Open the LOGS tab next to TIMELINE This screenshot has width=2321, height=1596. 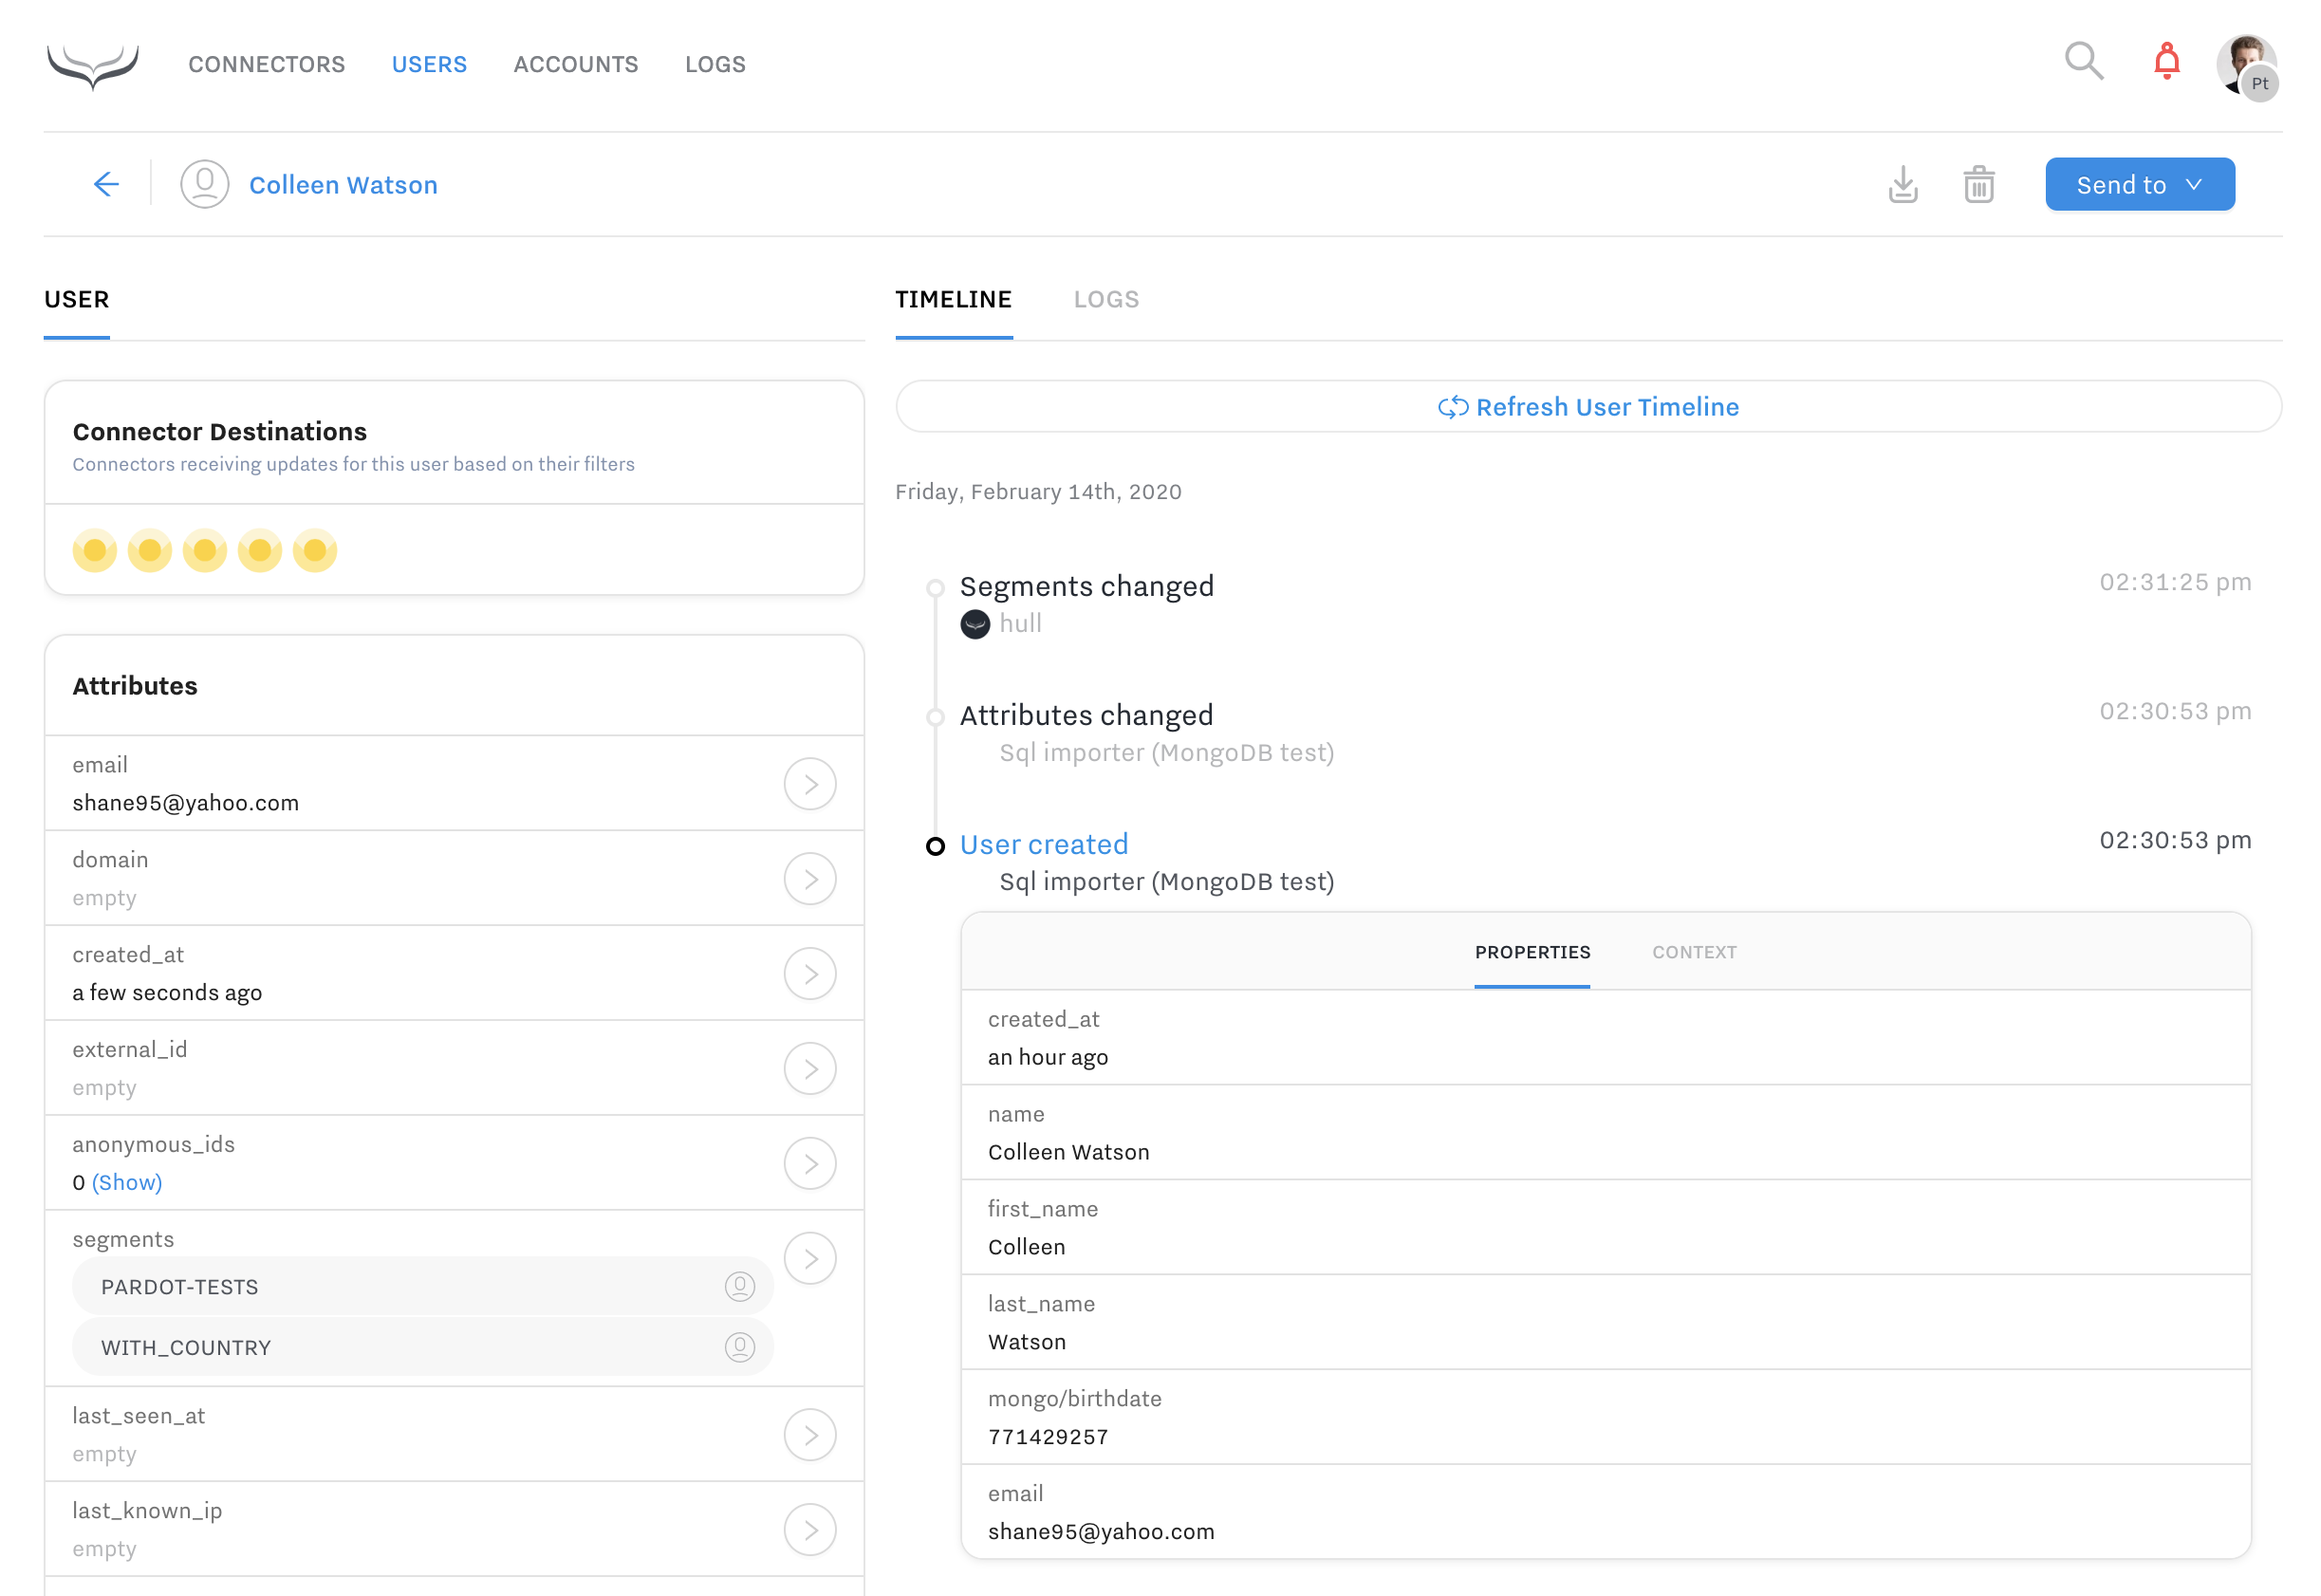1105,299
